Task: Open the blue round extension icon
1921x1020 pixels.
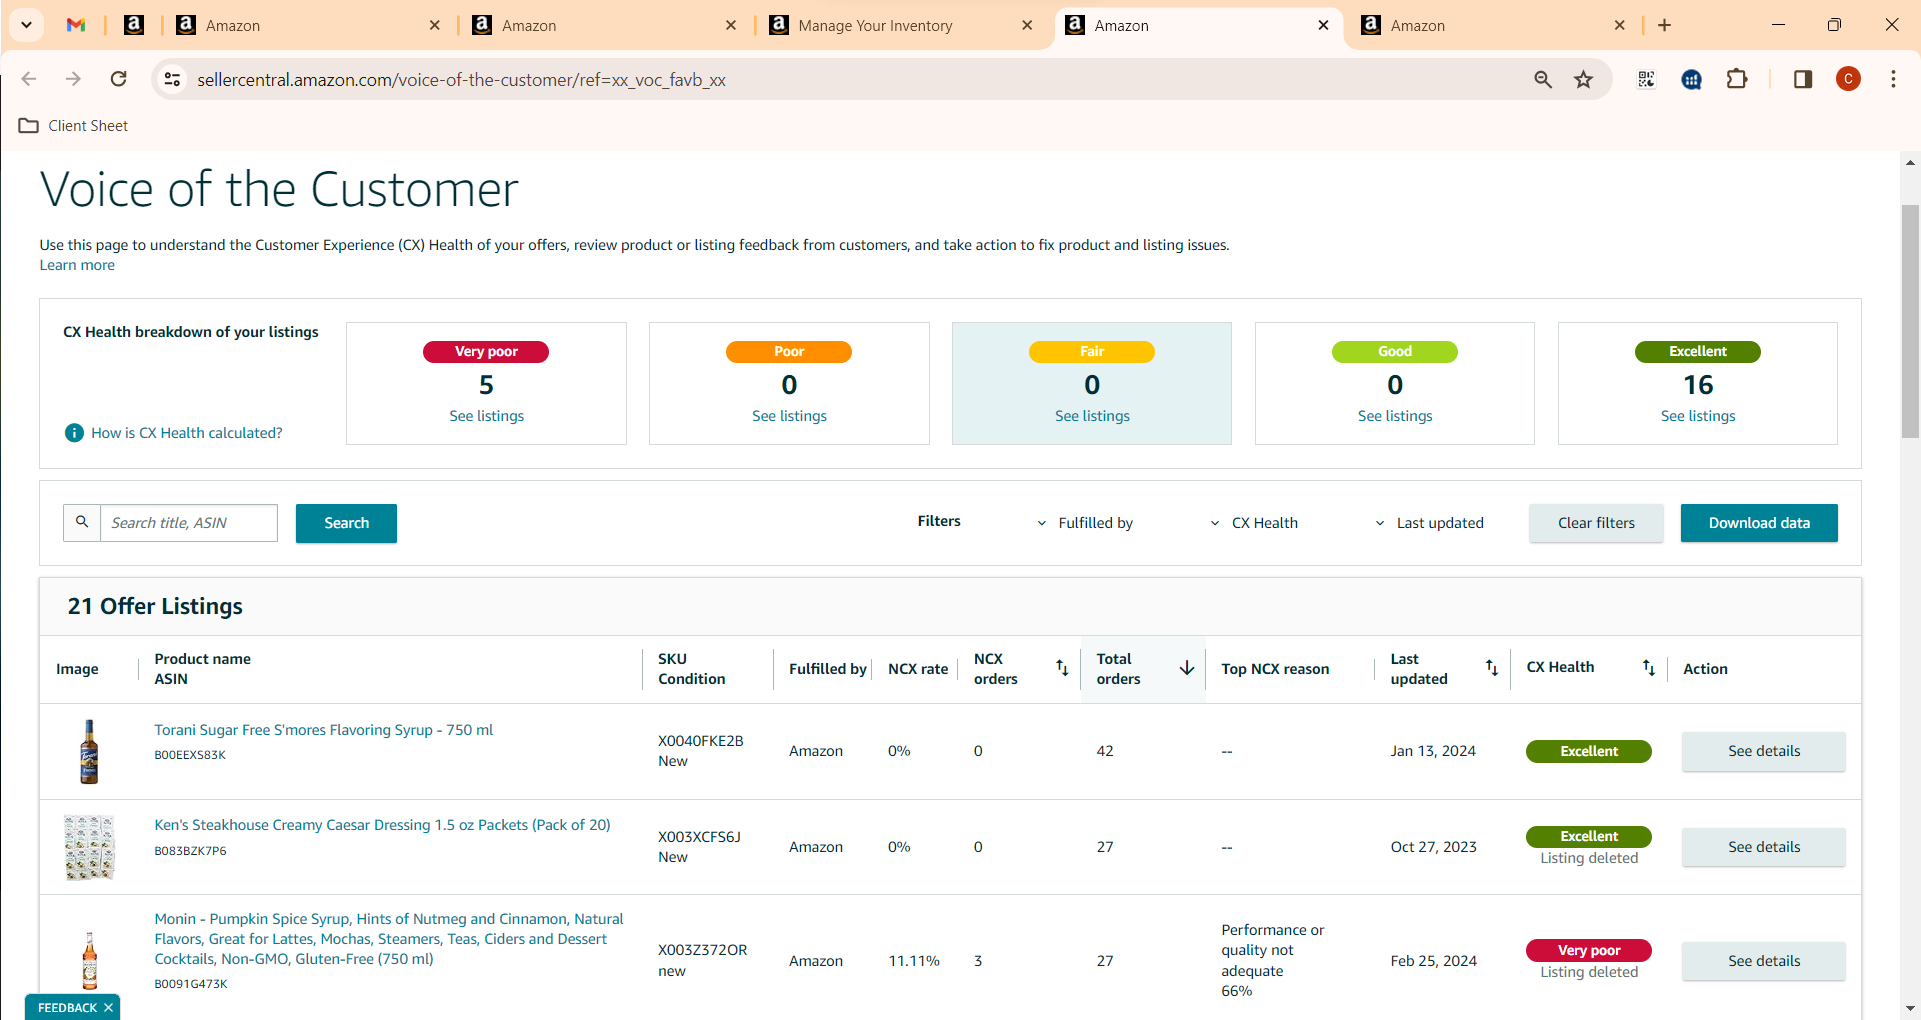Action: 1691,79
